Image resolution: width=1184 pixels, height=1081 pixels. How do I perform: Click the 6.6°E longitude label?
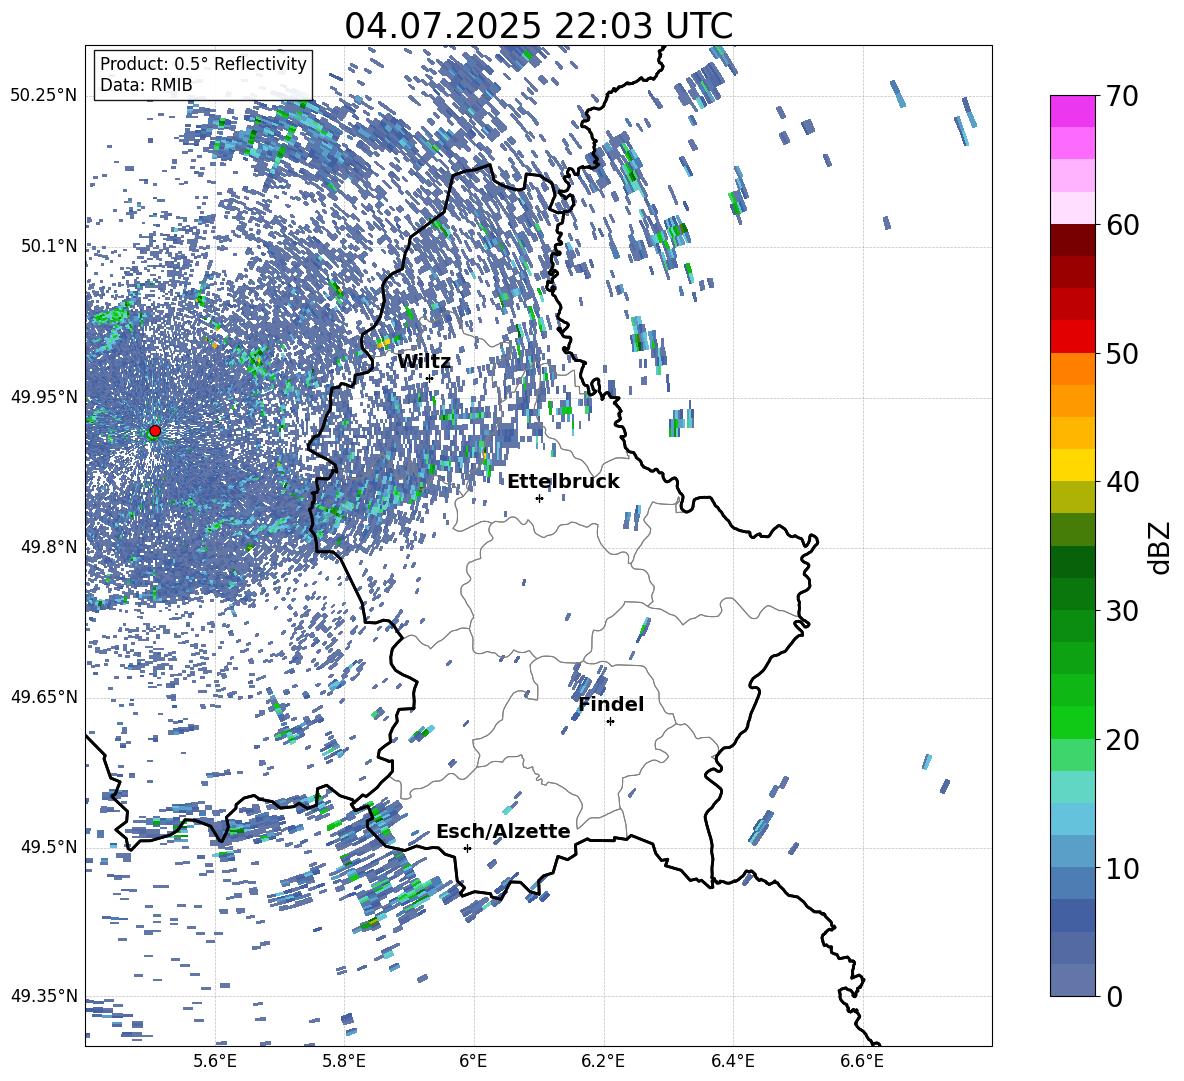[x=862, y=1061]
